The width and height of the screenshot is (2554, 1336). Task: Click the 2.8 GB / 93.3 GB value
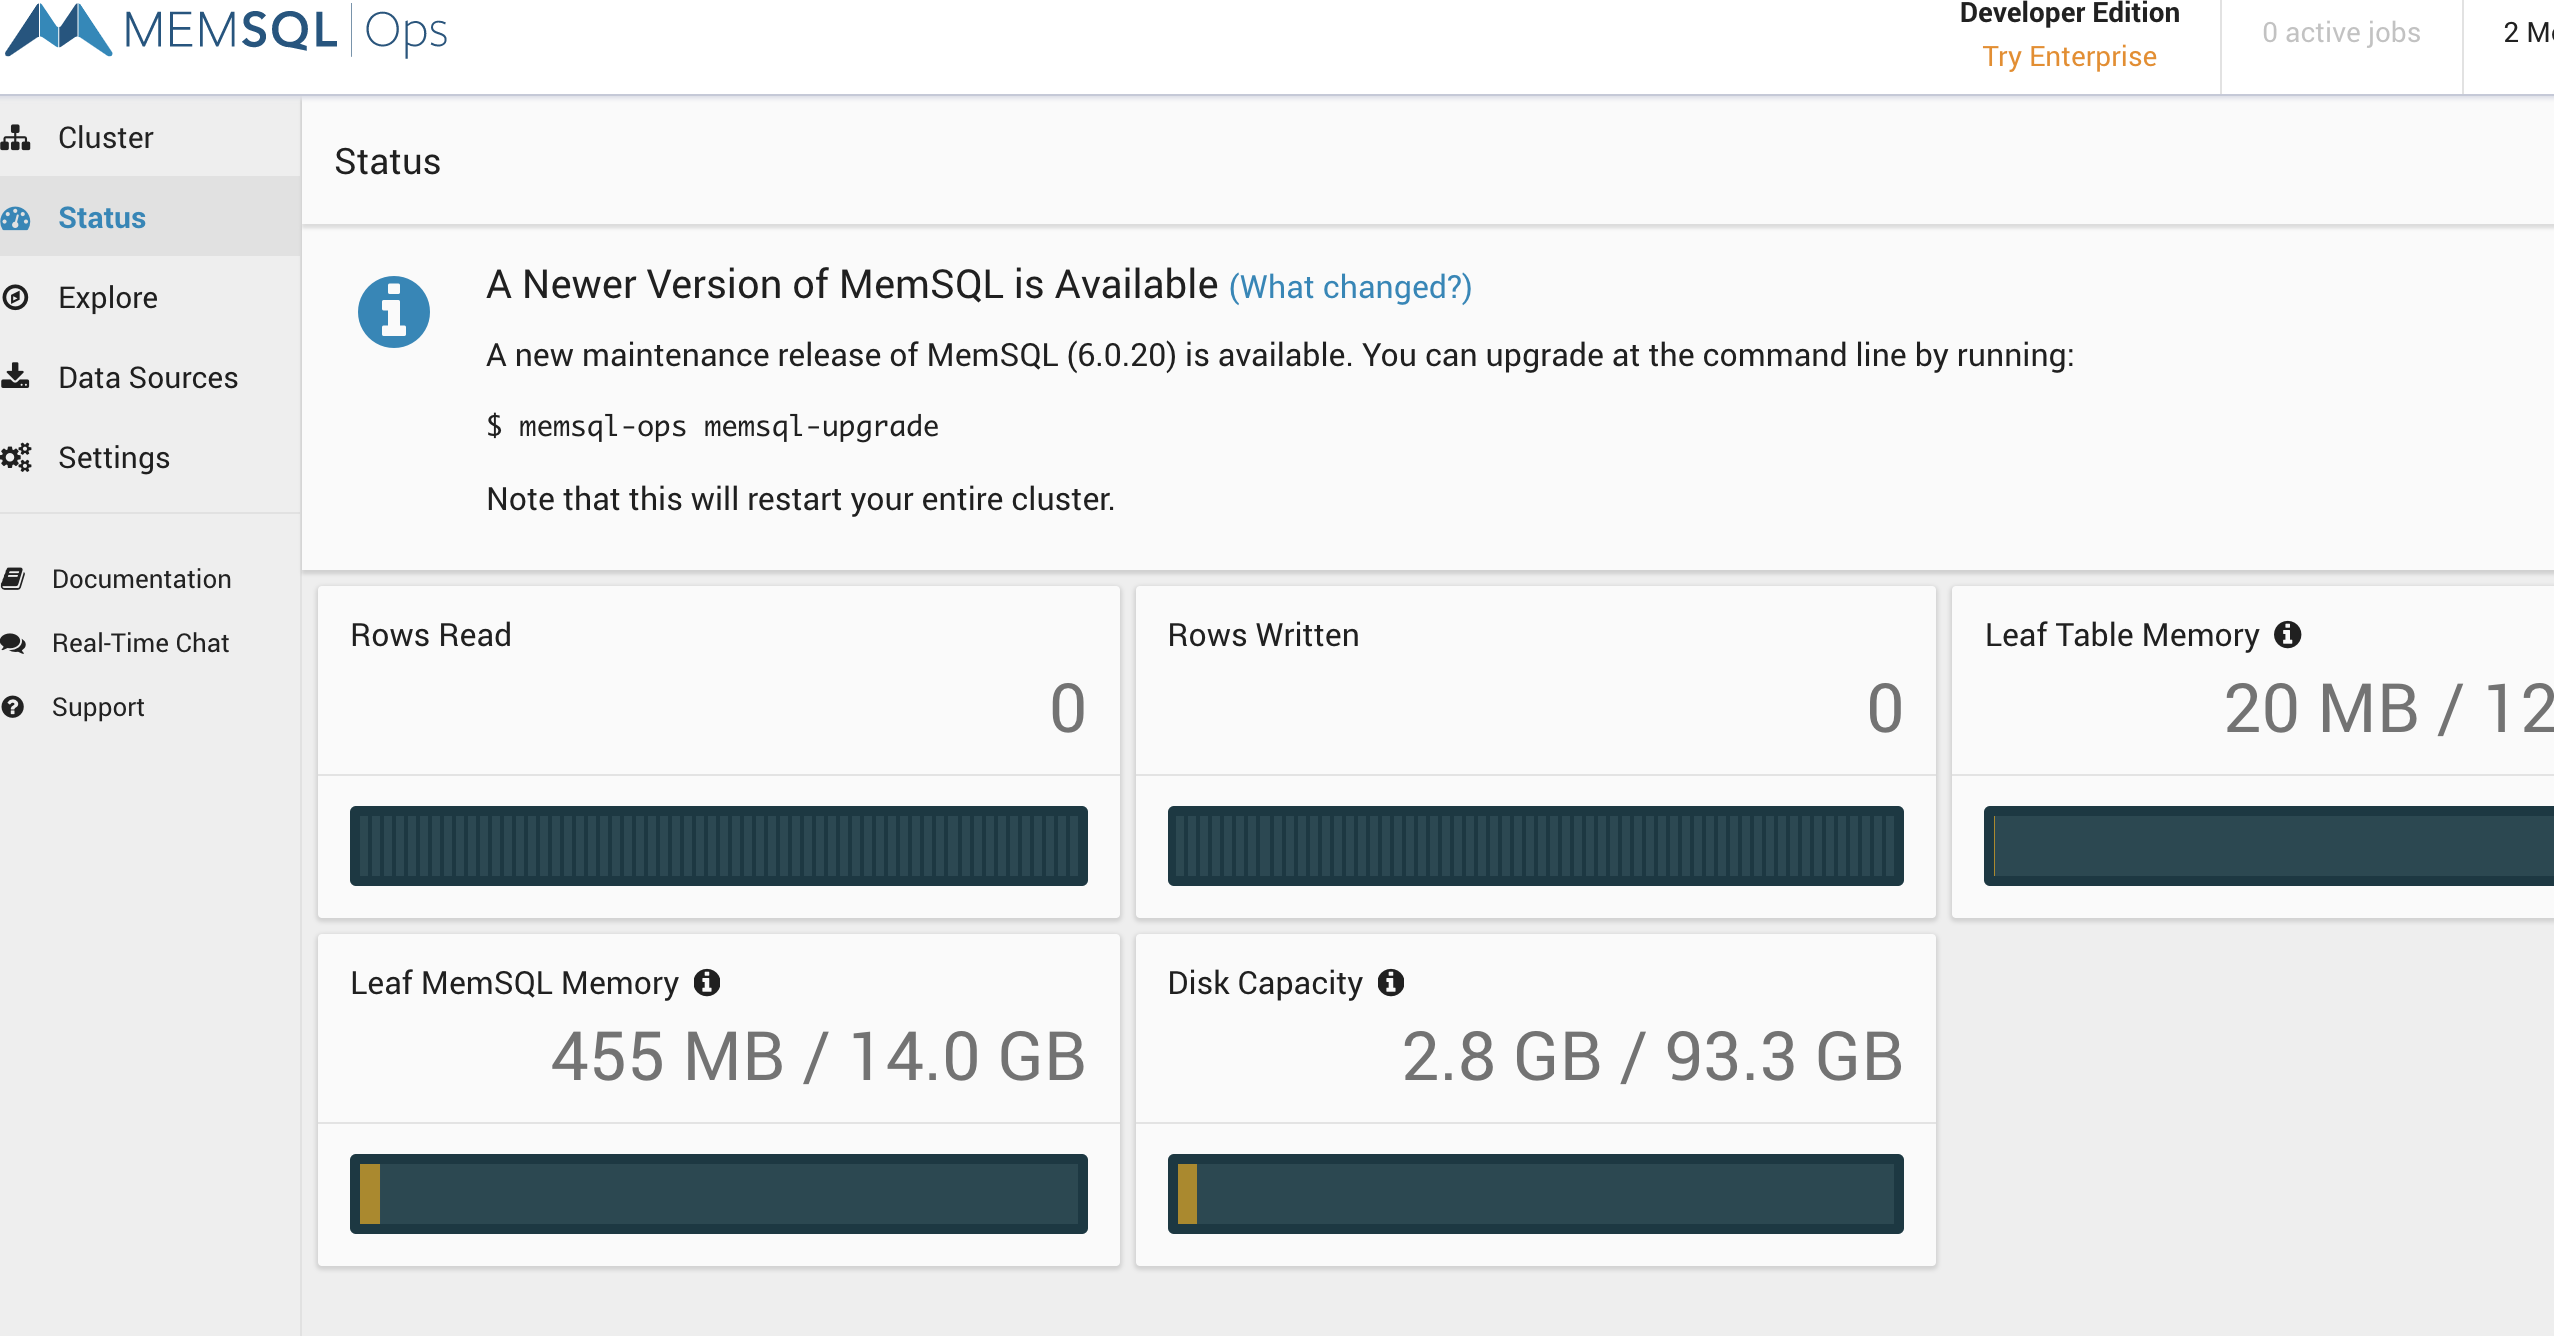tap(1652, 1056)
